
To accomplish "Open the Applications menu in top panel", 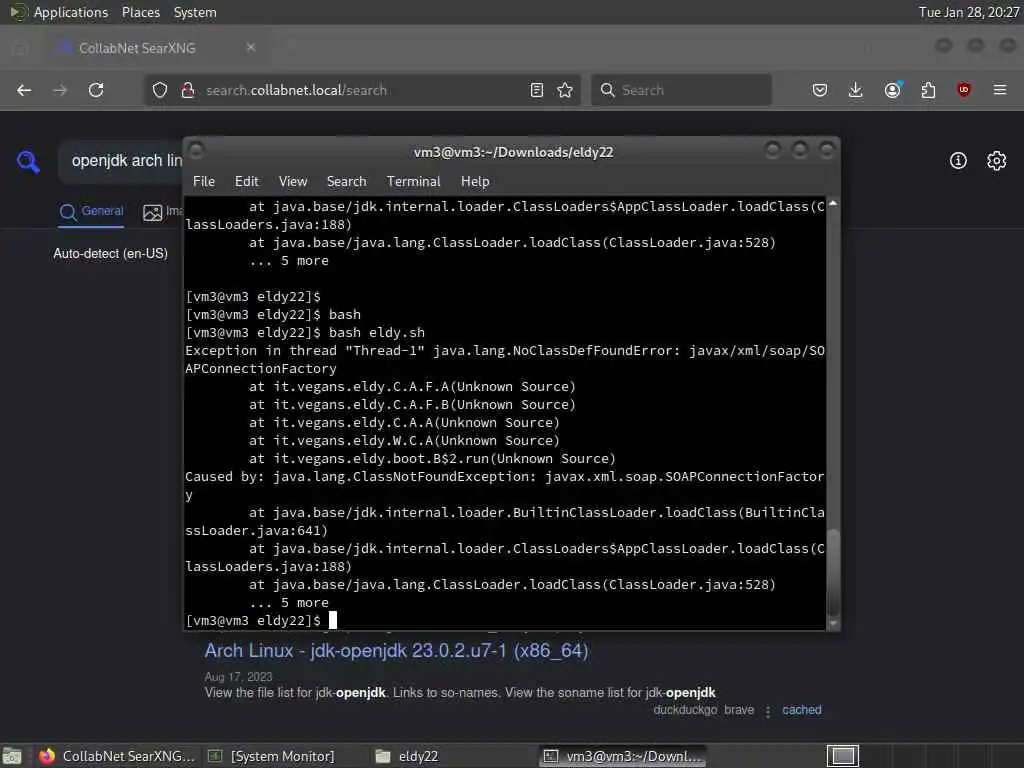I will [71, 12].
